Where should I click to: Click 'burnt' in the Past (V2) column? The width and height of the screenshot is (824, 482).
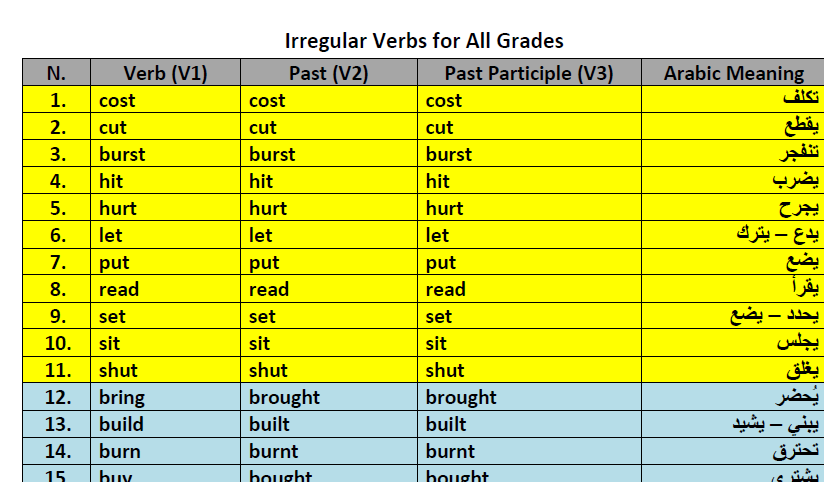pos(275,451)
